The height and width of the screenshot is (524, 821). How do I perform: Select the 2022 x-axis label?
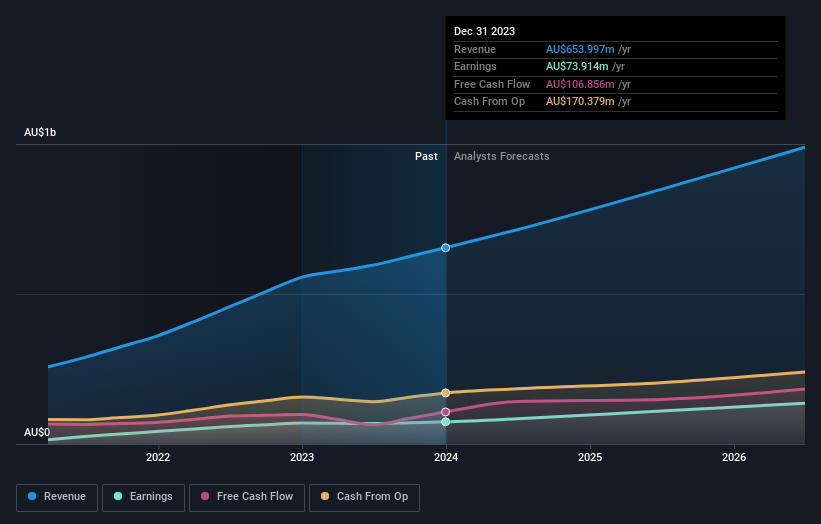coord(158,457)
